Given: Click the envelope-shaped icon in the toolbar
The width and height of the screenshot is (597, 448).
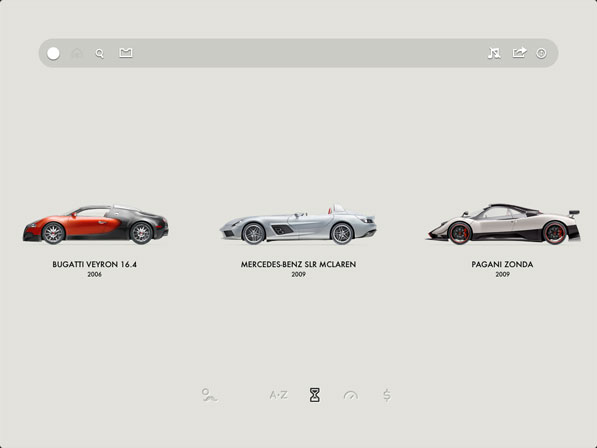Looking at the screenshot, I should point(126,53).
